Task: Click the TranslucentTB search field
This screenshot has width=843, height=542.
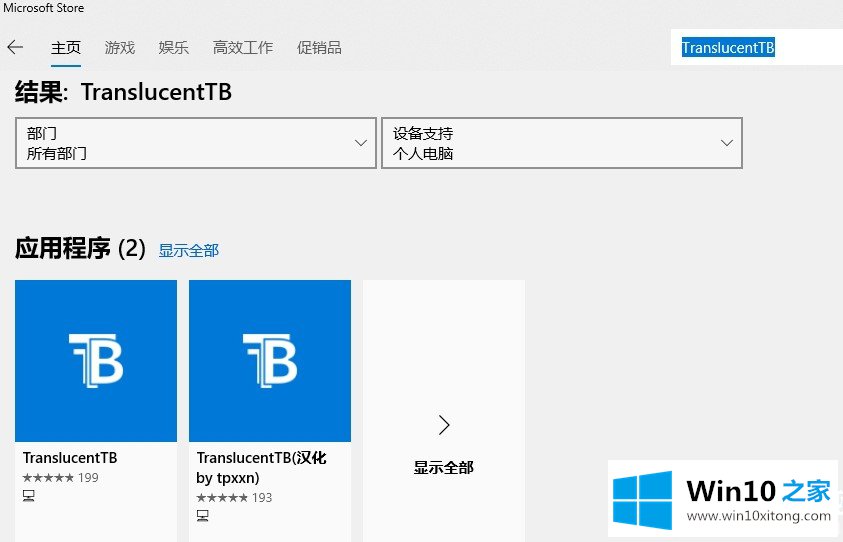Action: (756, 47)
